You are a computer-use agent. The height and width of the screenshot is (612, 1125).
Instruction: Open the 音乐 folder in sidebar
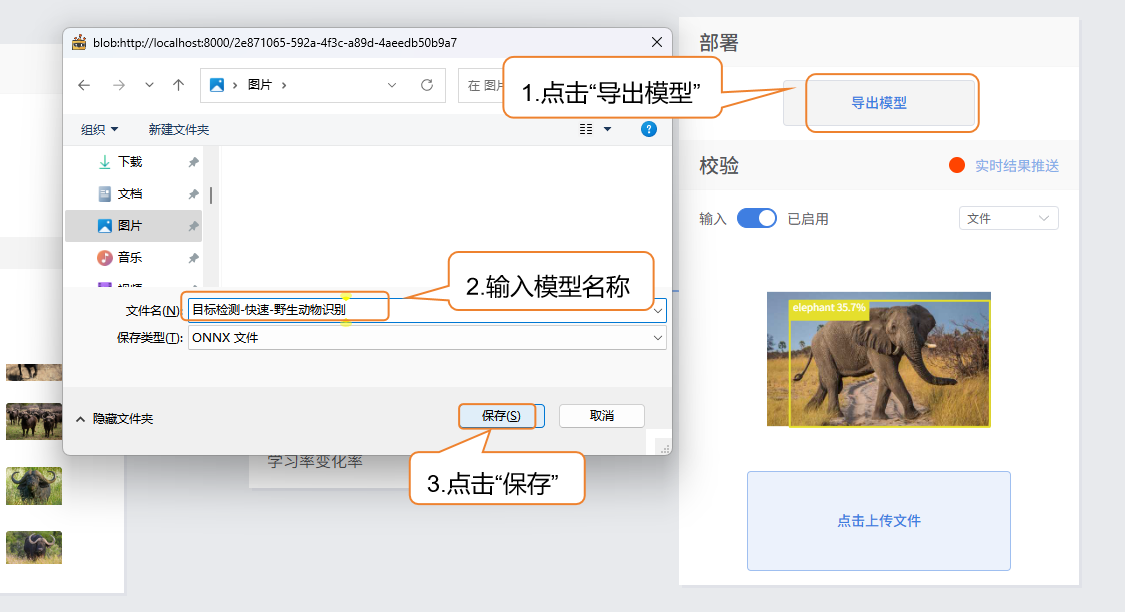(129, 258)
